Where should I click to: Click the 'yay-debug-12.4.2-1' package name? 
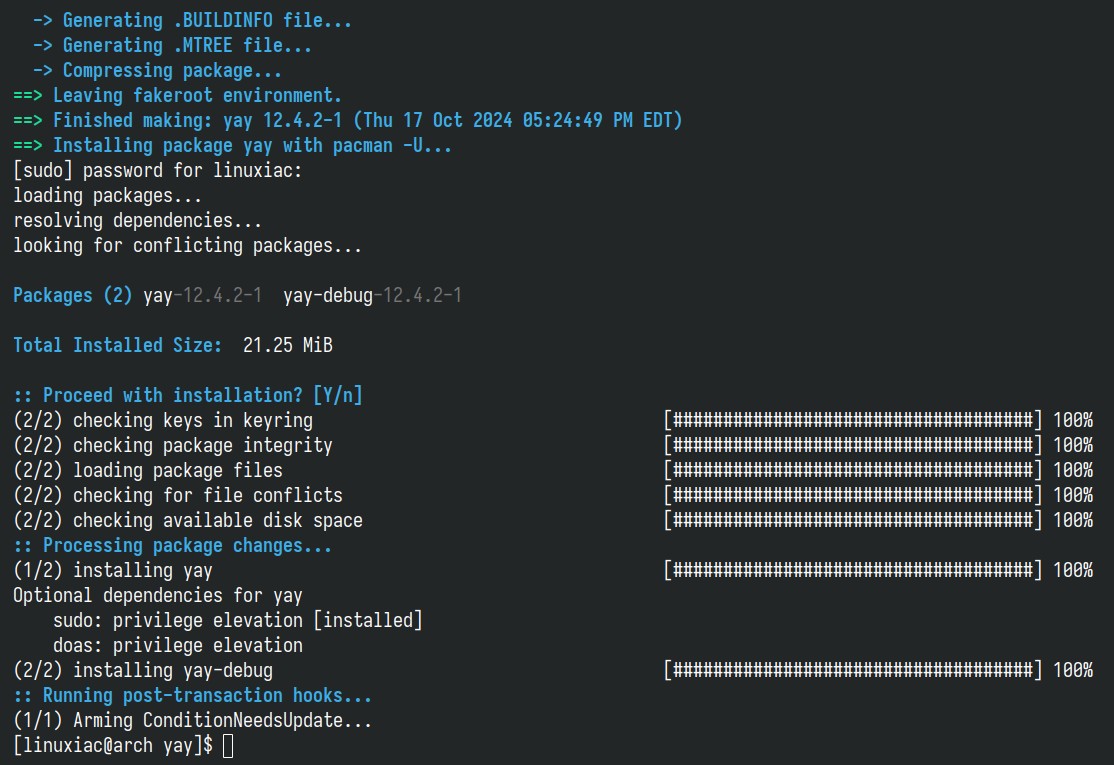372,295
